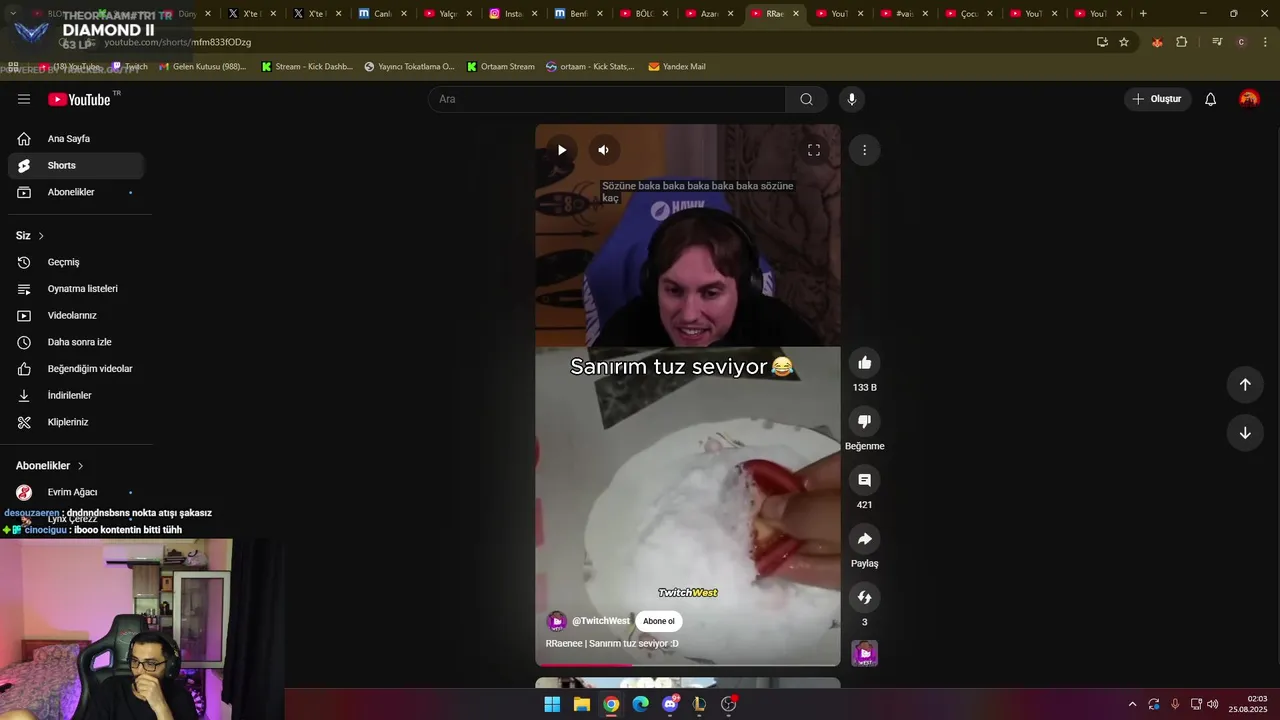
Task: Open the comments with 421 count
Action: [865, 480]
